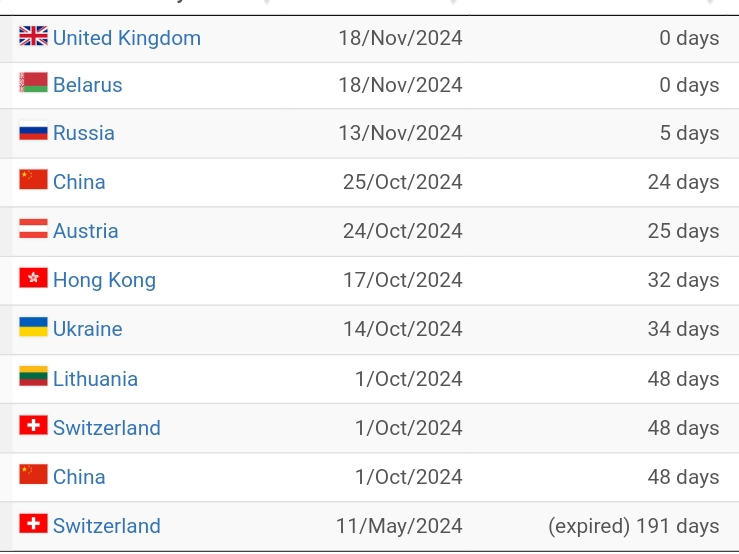
Task: Open the Hong Kong link
Action: pos(104,280)
